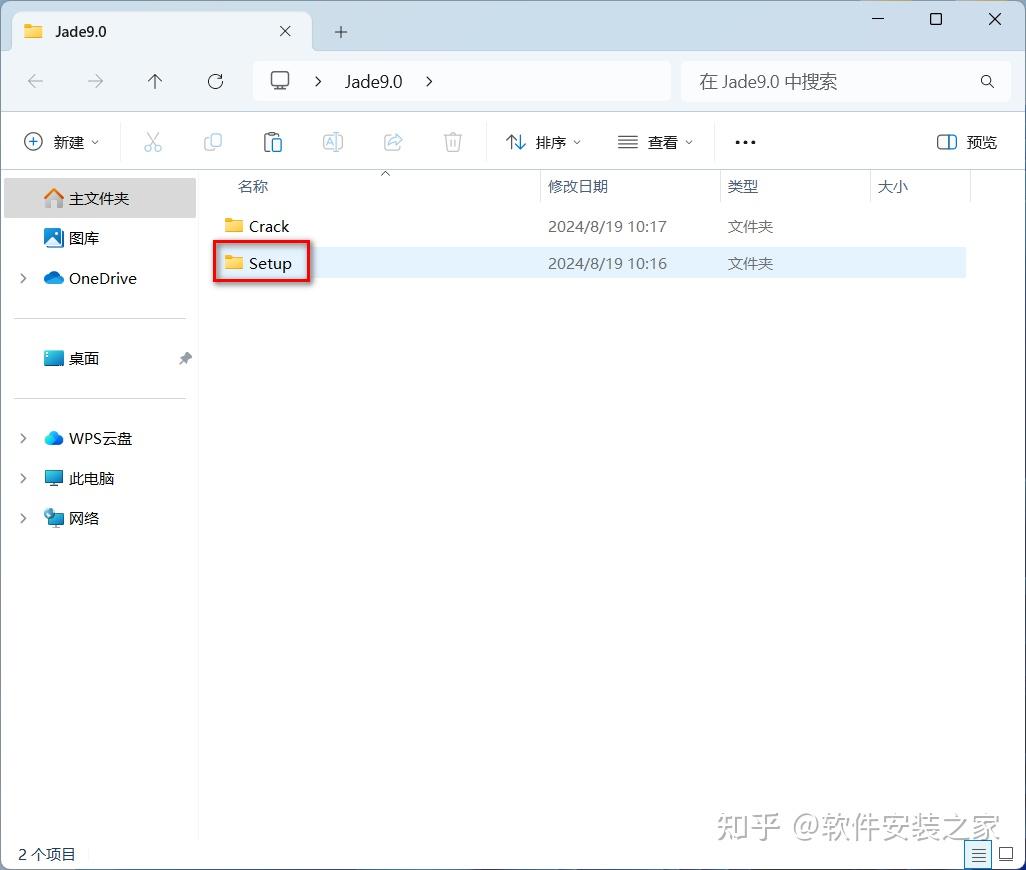Expand the OneDrive sidebar entry
This screenshot has height=870, width=1026.
pos(23,278)
